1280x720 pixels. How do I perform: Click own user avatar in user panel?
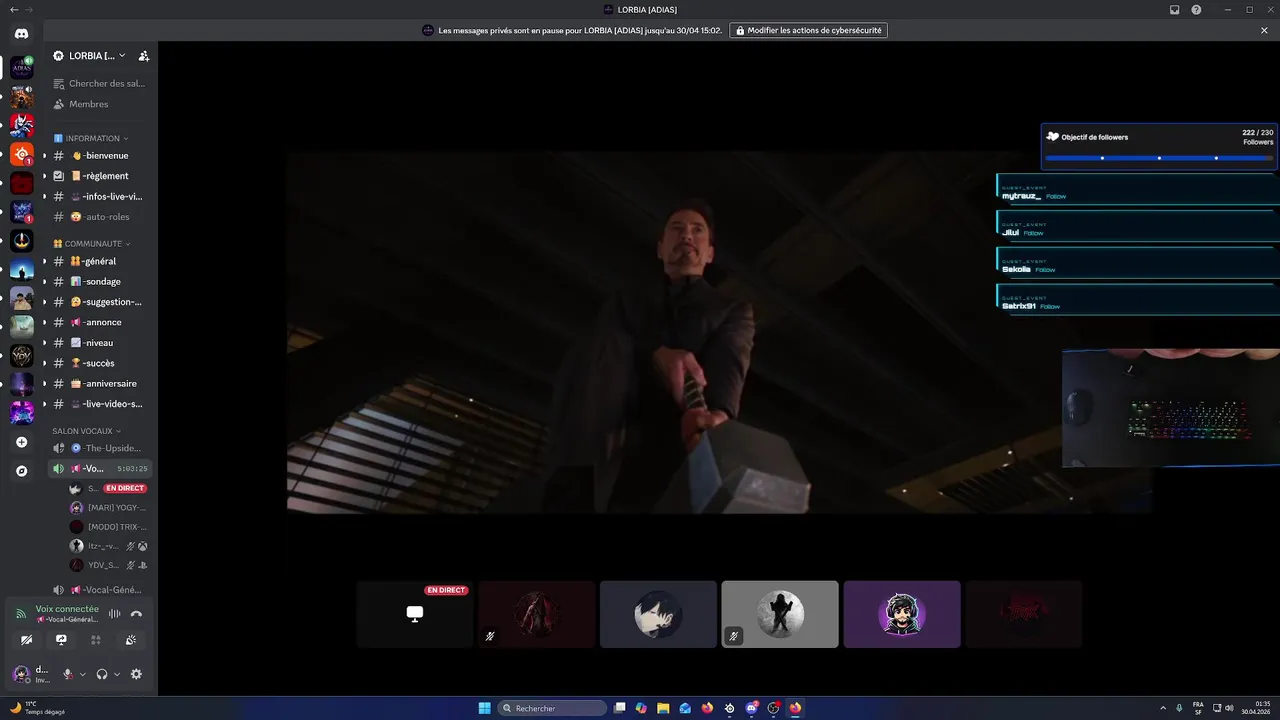tap(21, 674)
